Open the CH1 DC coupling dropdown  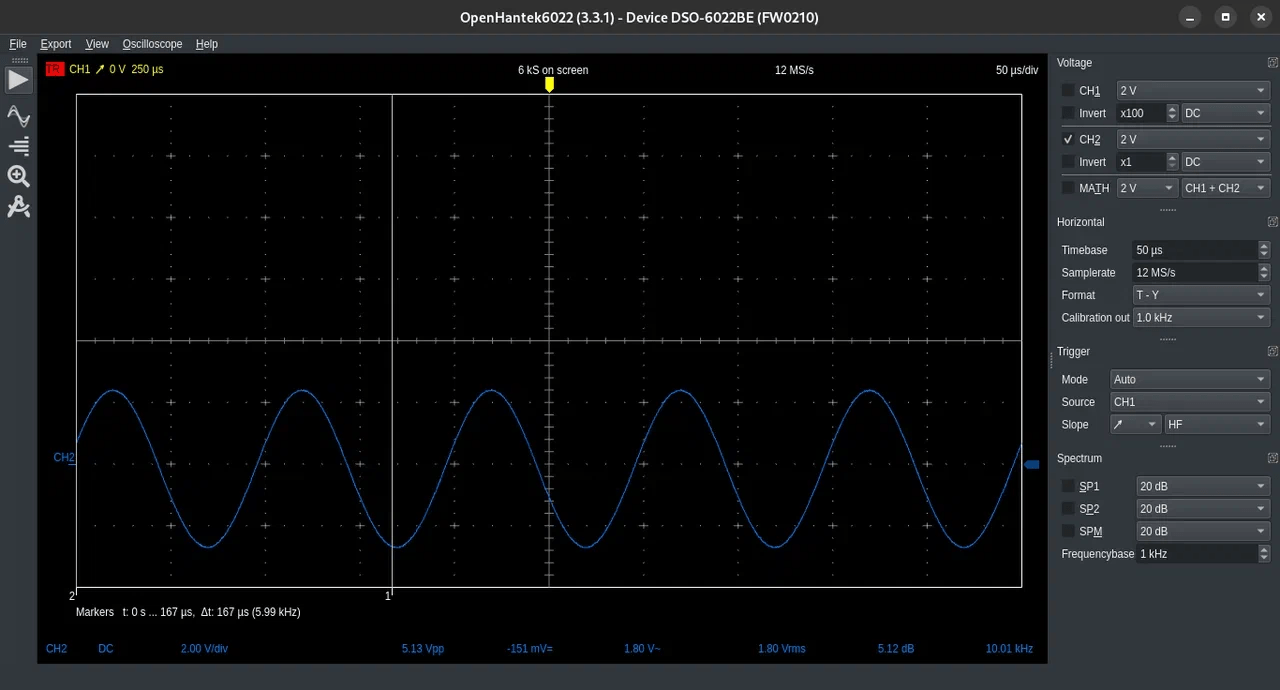(x=1225, y=113)
